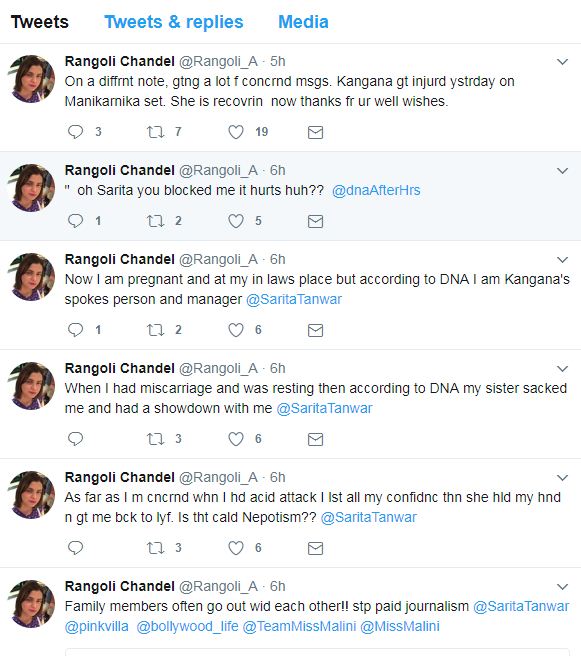Viewport: 581px width, 656px height.
Task: Like the tweet with 19 likes
Action: (x=236, y=132)
